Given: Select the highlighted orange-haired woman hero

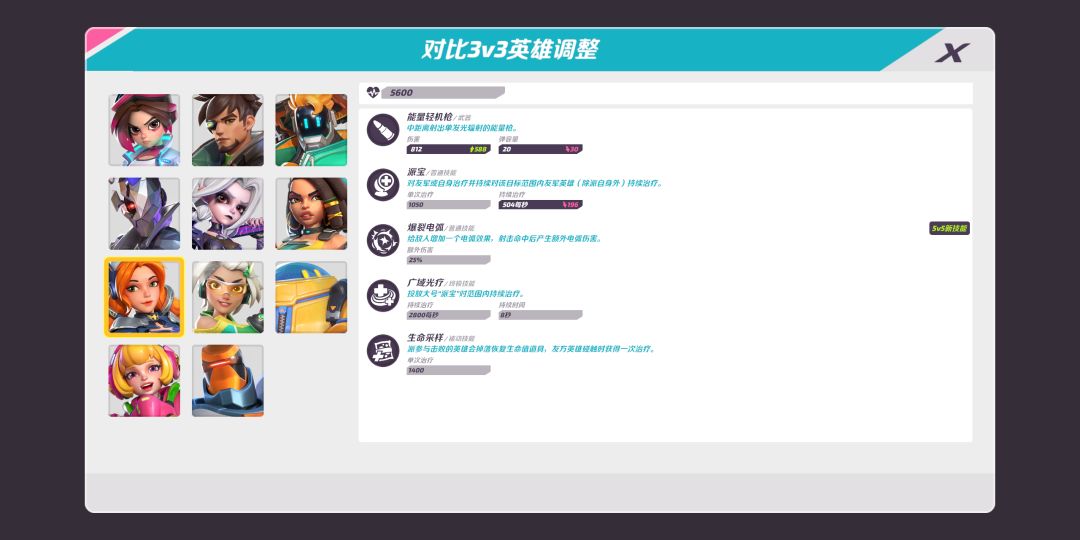Looking at the screenshot, I should click(x=144, y=297).
